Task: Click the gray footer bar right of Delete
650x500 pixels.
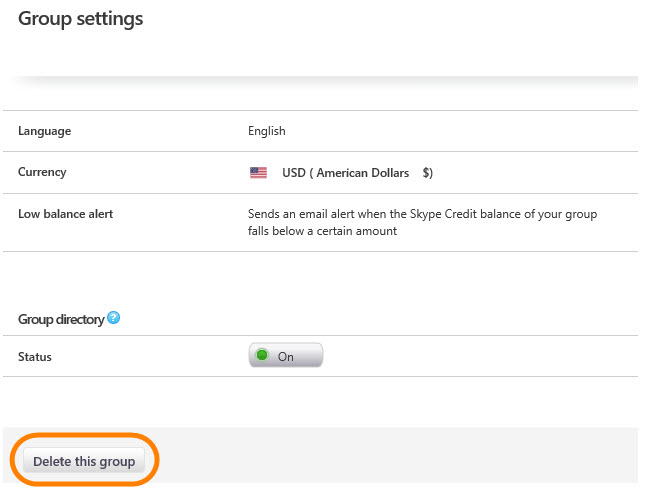Action: click(400, 456)
